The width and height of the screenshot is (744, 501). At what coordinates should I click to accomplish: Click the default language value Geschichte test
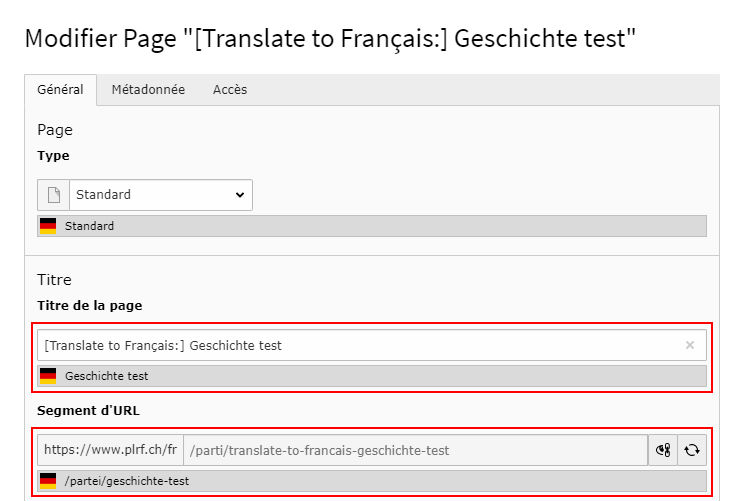pyautogui.click(x=107, y=376)
